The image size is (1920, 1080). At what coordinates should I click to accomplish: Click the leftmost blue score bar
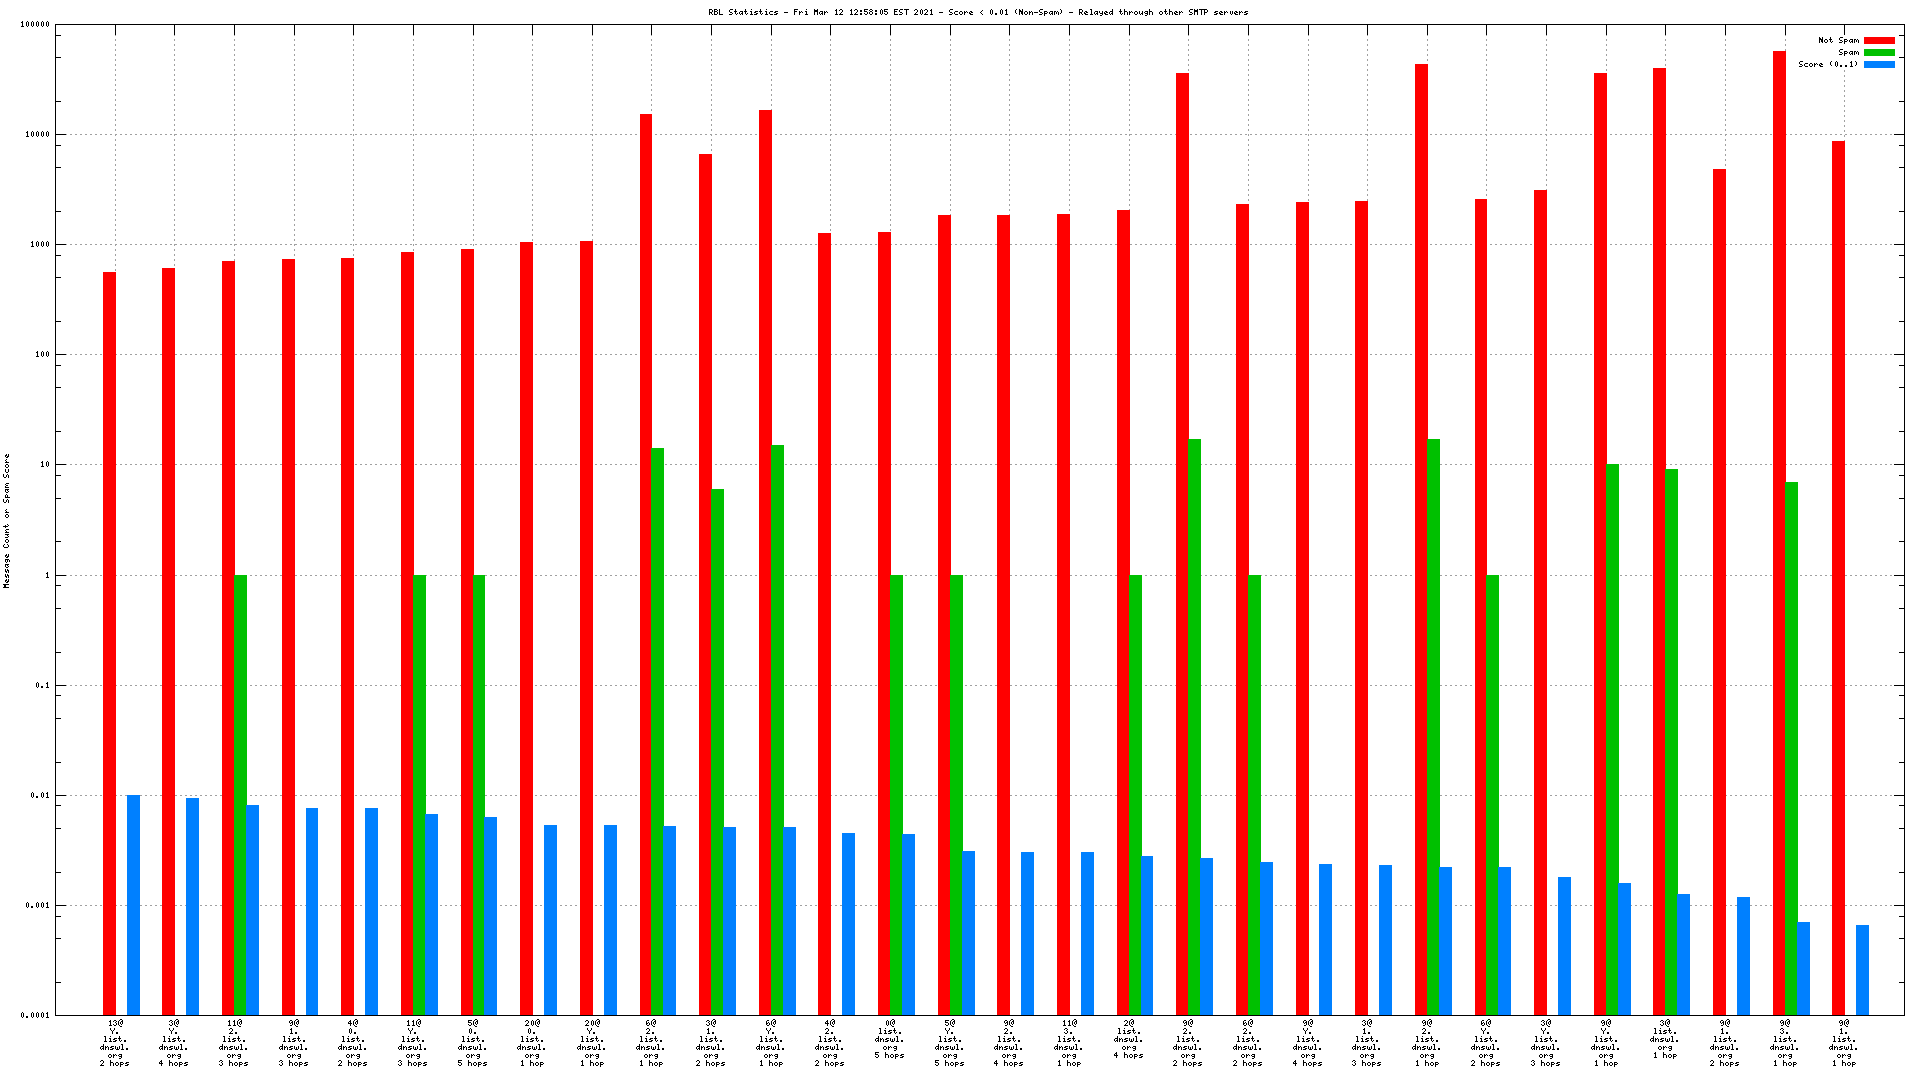tap(133, 904)
